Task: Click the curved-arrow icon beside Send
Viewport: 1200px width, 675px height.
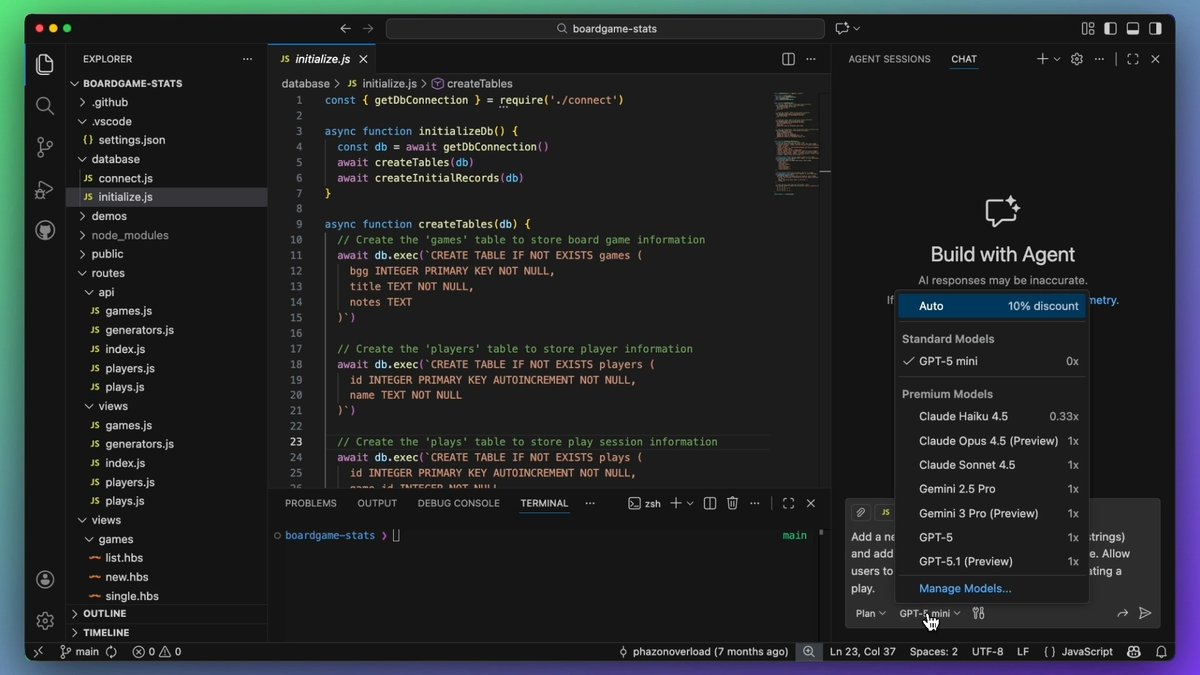Action: [x=1122, y=613]
